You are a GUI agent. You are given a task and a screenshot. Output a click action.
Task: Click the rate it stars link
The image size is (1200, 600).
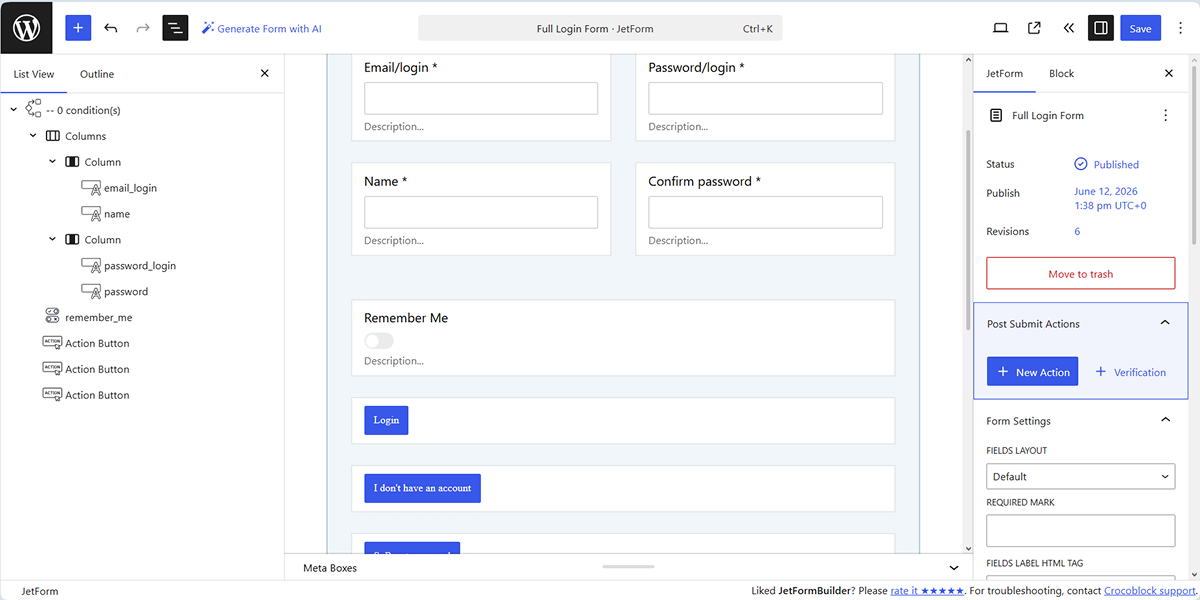click(x=927, y=591)
